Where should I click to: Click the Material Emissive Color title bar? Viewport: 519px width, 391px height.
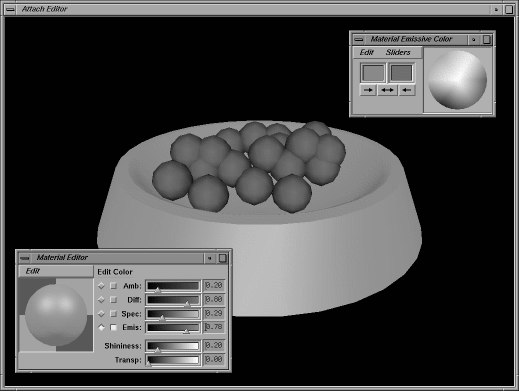[x=416, y=40]
